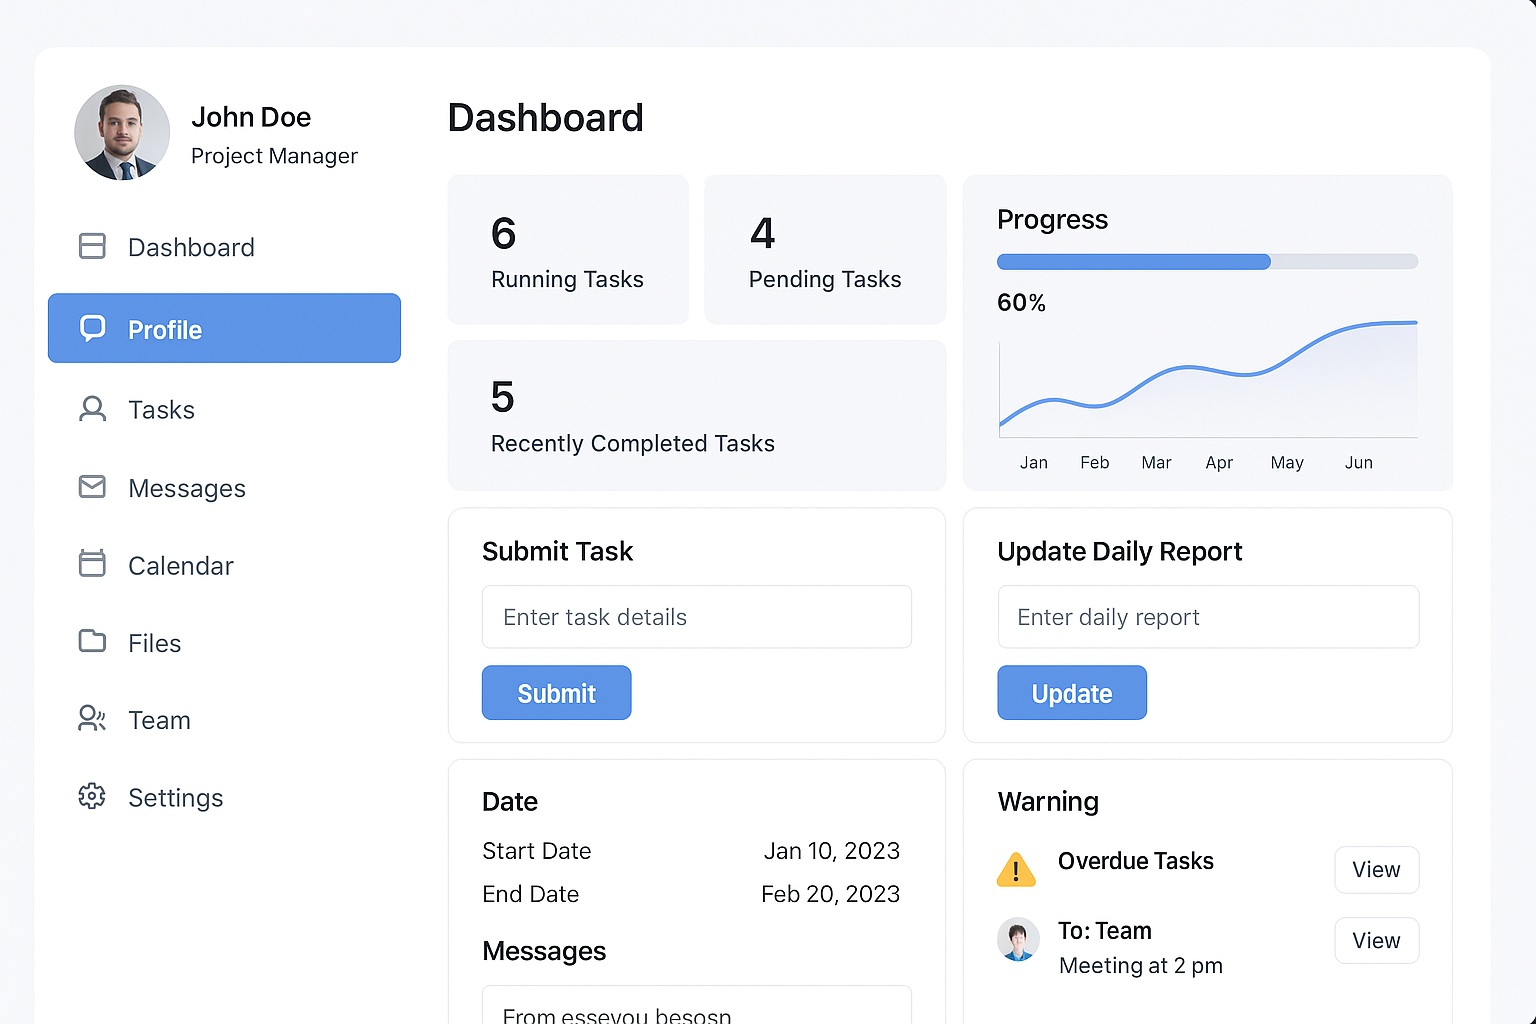Focus the Enter daily report field

tap(1207, 617)
